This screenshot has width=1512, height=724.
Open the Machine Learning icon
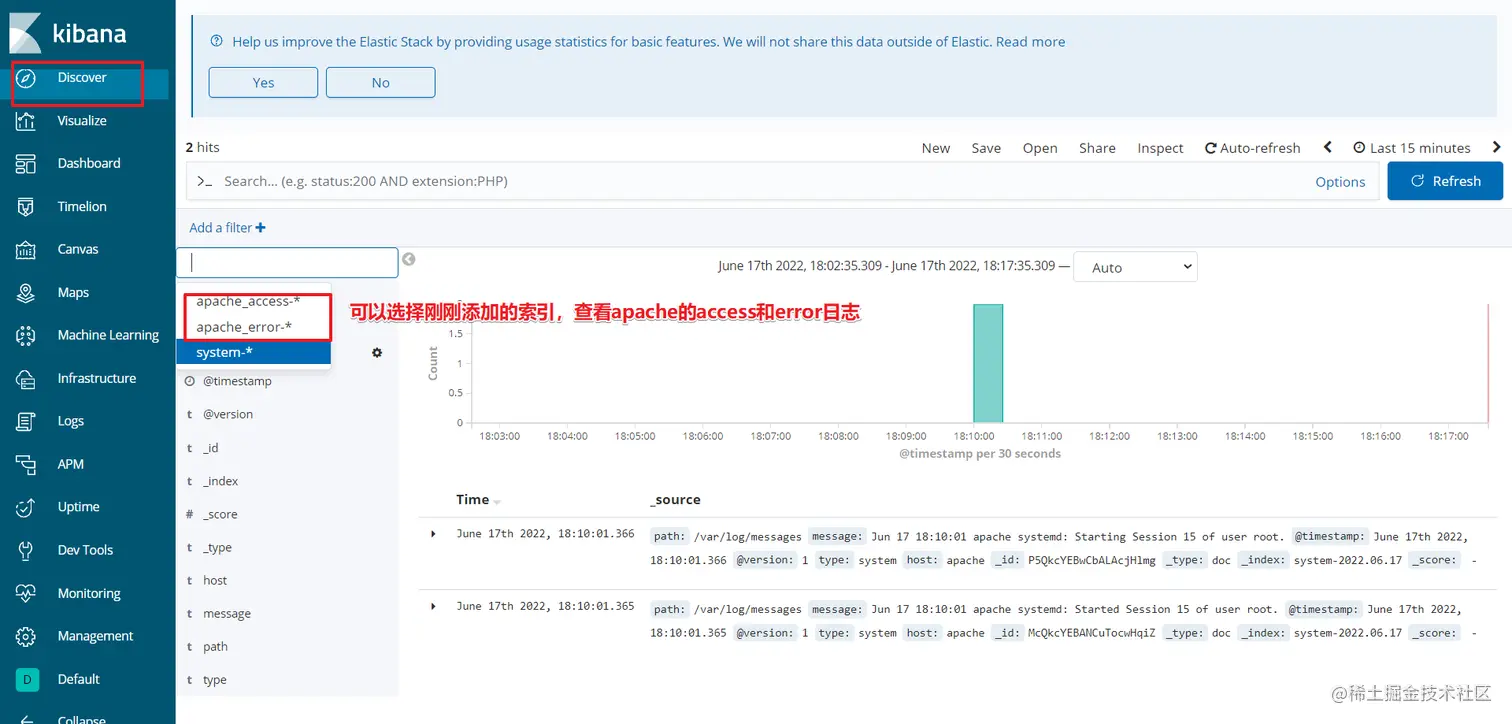(27, 335)
